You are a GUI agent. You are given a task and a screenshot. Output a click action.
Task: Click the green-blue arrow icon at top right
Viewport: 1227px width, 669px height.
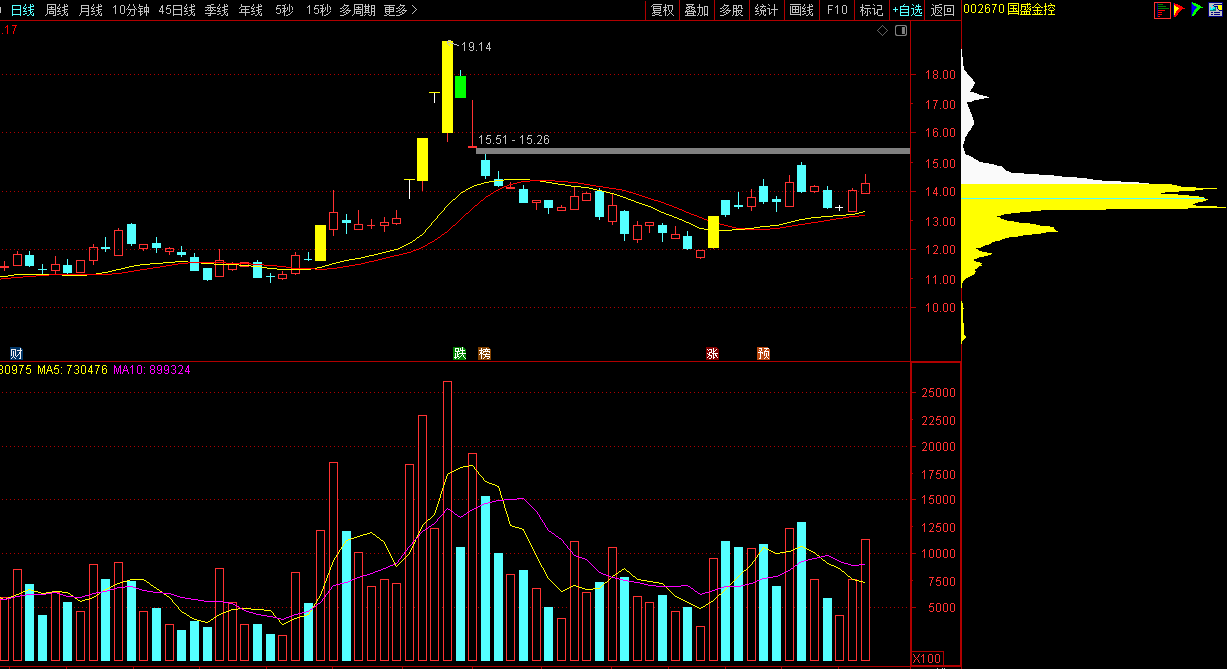pyautogui.click(x=1196, y=10)
